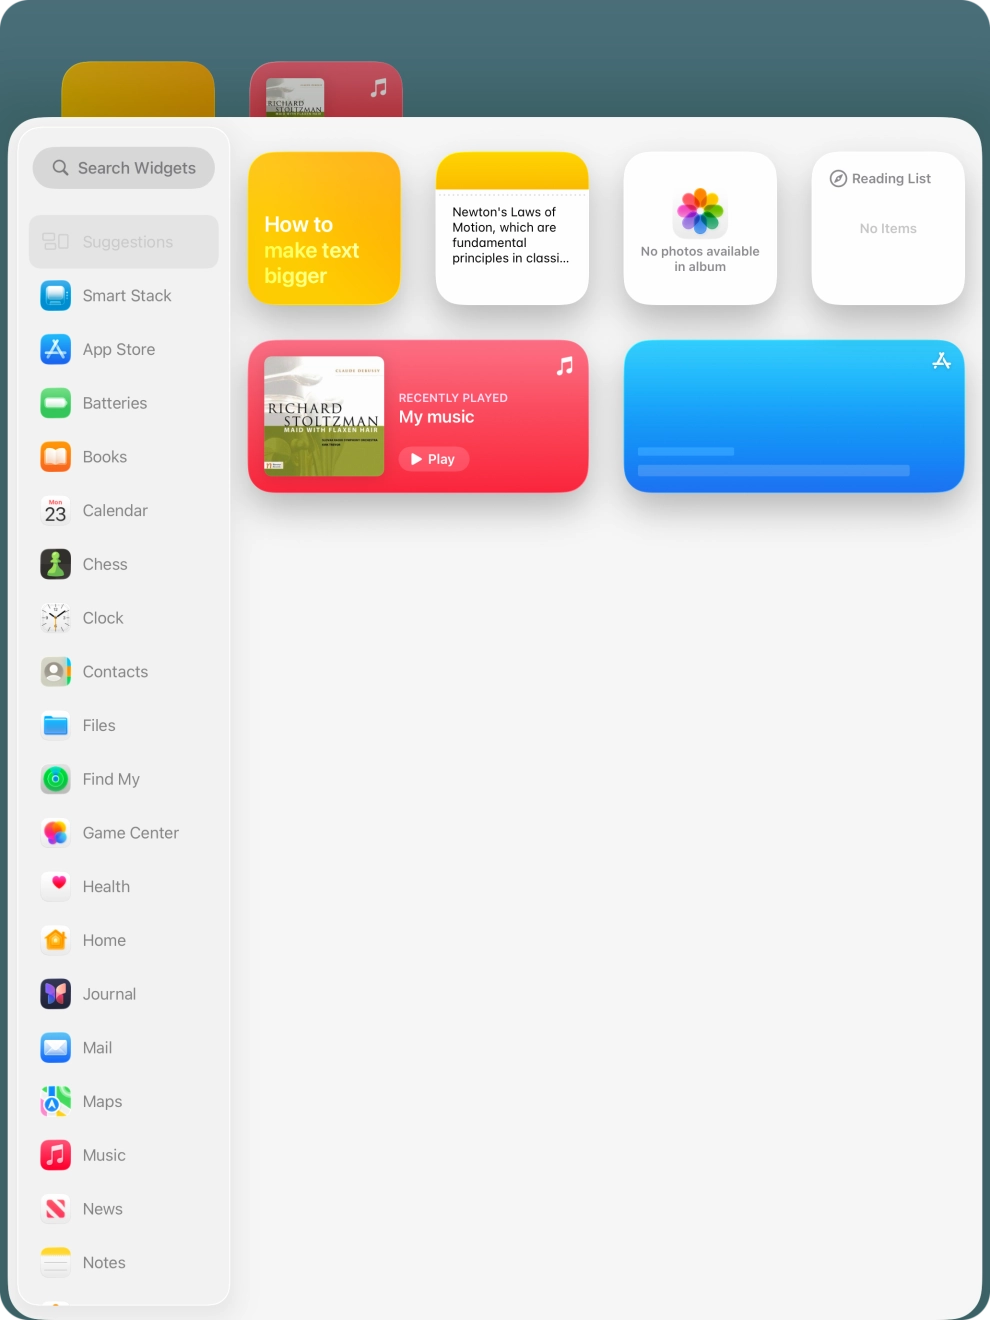Image resolution: width=990 pixels, height=1320 pixels.
Task: Choose Clock label in sidebar
Action: point(103,618)
